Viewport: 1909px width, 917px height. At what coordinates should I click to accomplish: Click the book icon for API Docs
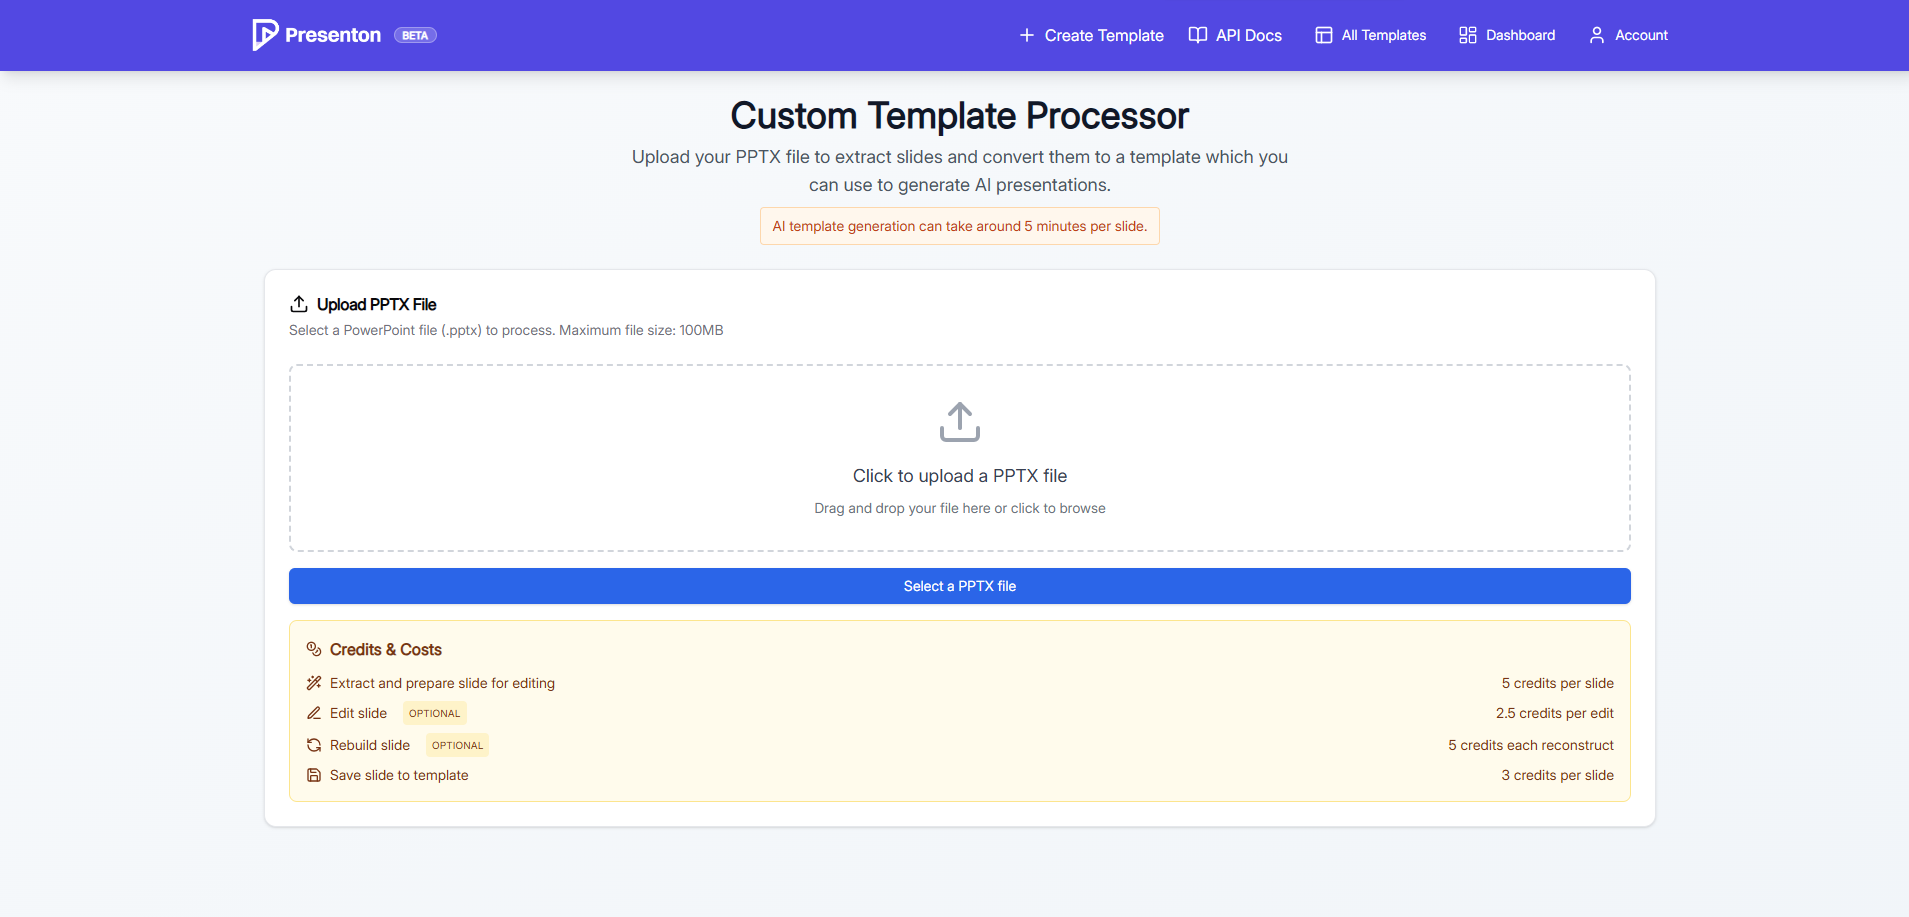pos(1197,35)
